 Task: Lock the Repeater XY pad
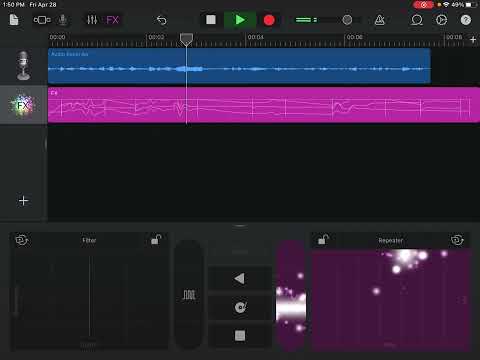(x=323, y=239)
